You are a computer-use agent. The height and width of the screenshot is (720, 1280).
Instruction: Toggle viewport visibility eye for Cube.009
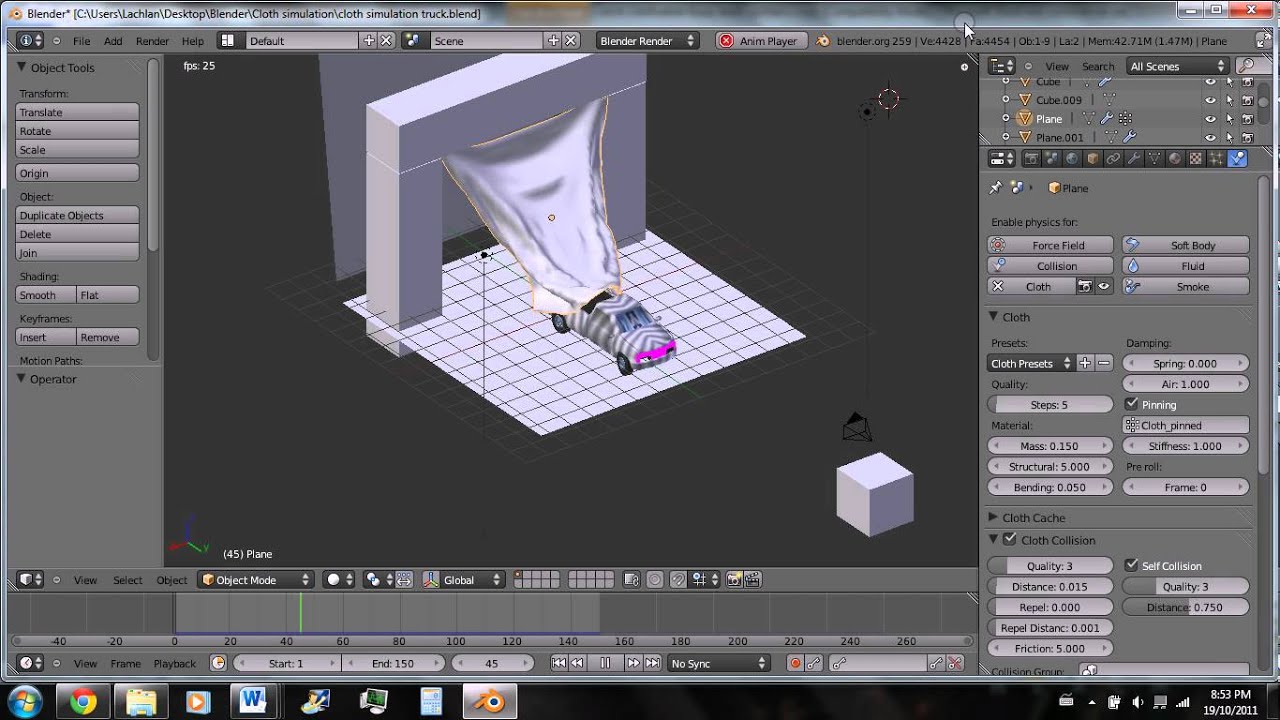1210,100
